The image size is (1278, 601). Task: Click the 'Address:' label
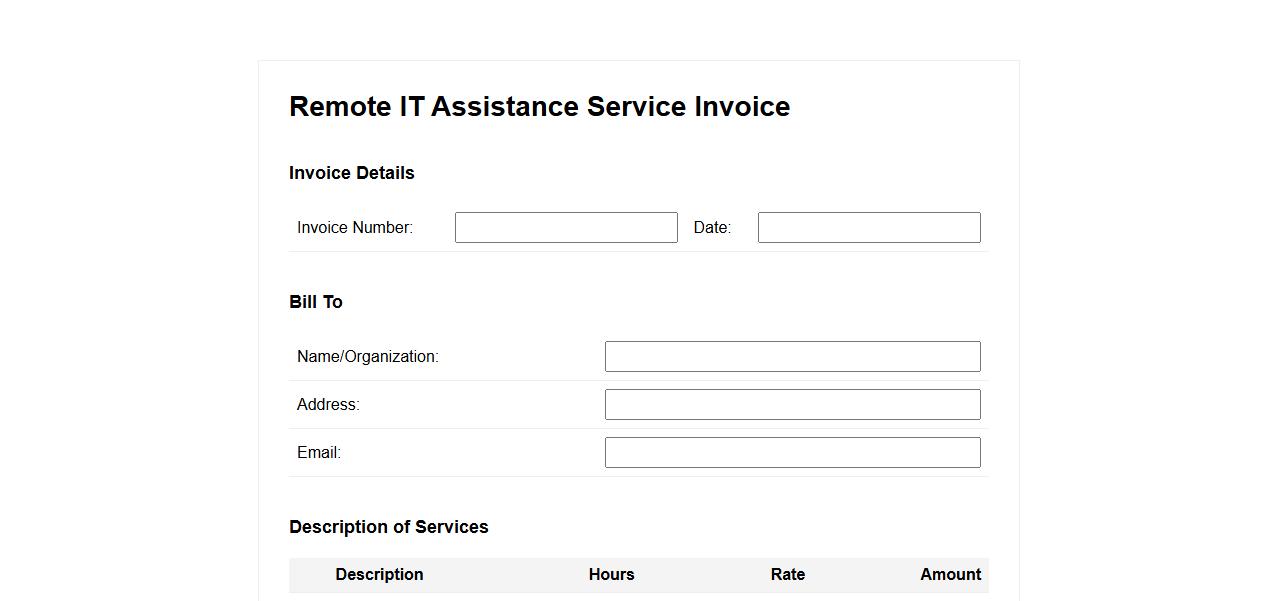click(328, 404)
